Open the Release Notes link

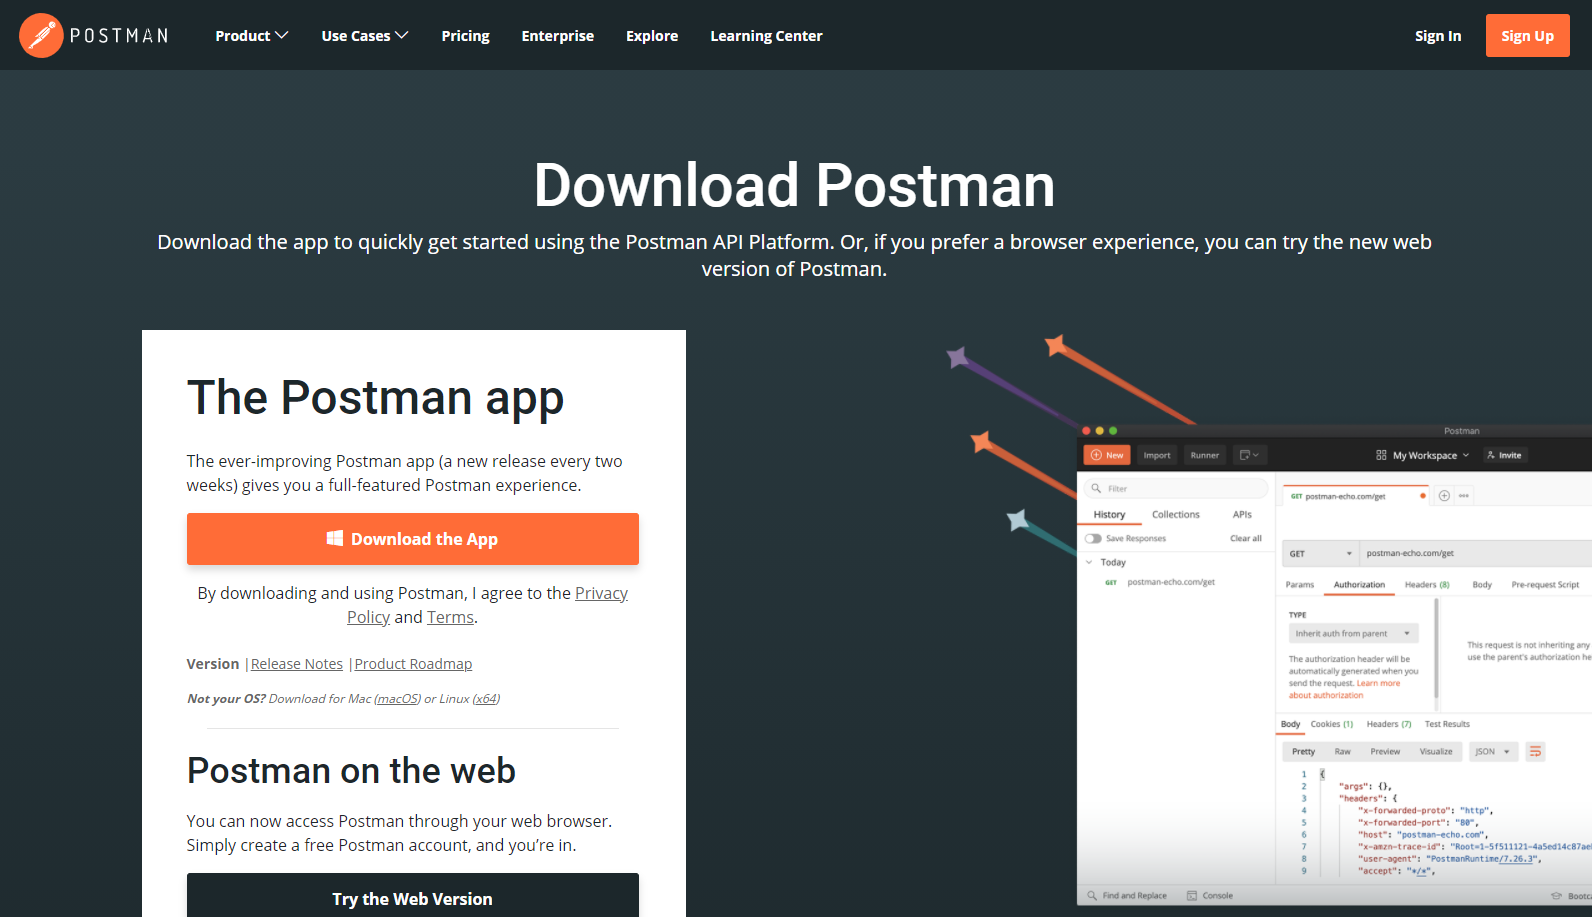[297, 664]
